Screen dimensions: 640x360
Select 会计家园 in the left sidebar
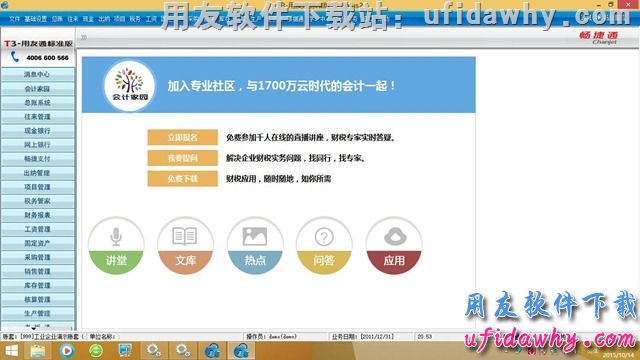coord(38,89)
